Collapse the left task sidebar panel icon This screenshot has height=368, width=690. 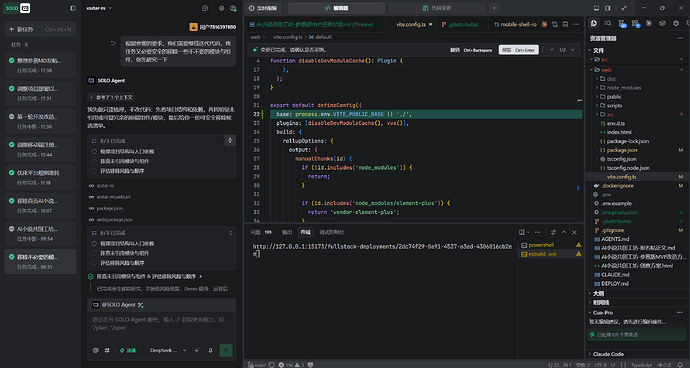click(x=73, y=8)
